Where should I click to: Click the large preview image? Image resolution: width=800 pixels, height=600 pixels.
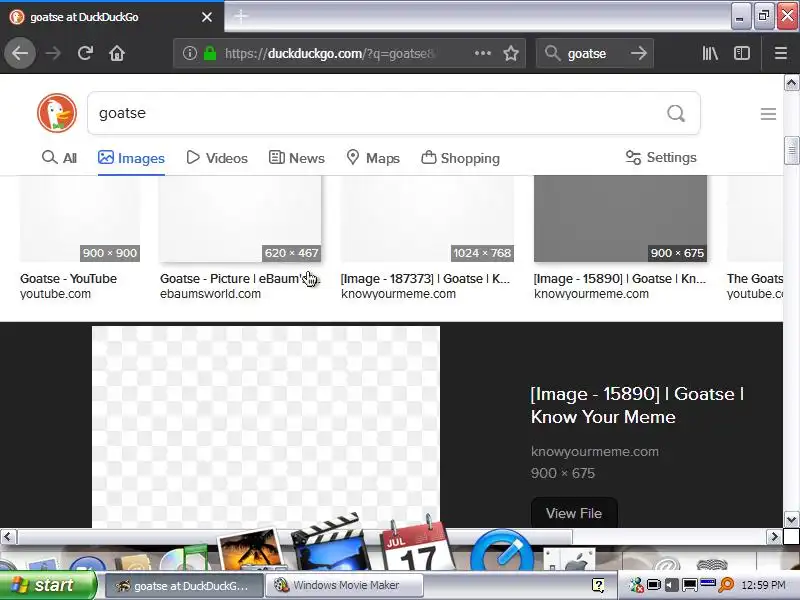[x=266, y=427]
